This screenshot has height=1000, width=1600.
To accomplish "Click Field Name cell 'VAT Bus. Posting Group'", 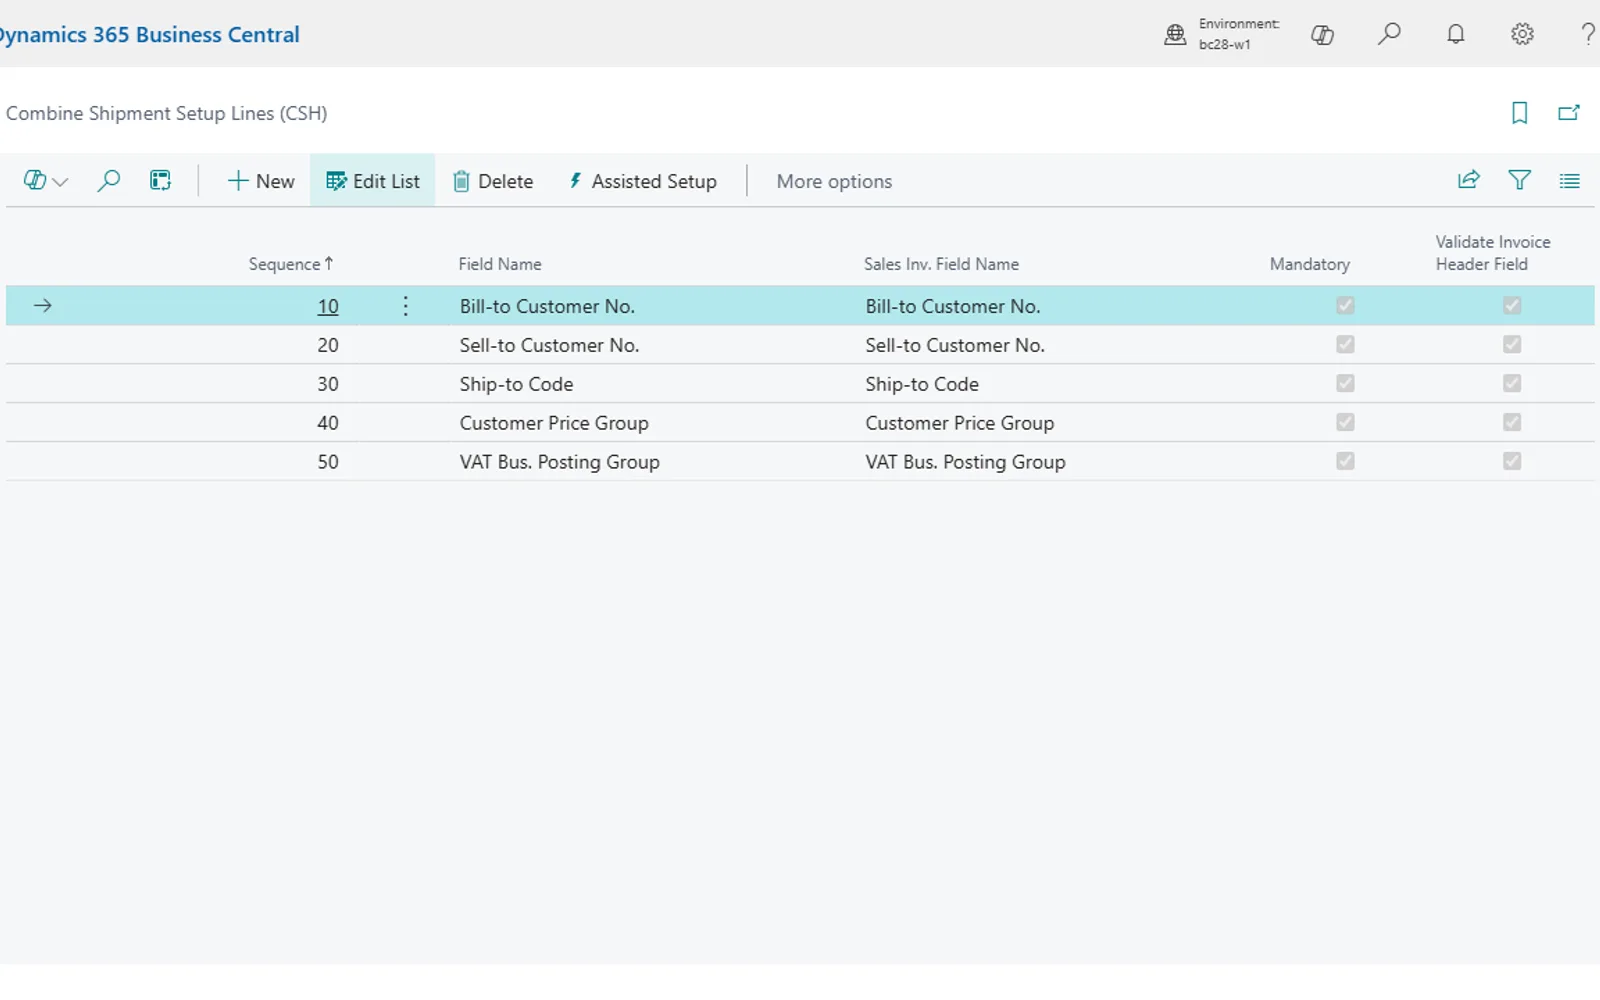I will click(x=559, y=462).
